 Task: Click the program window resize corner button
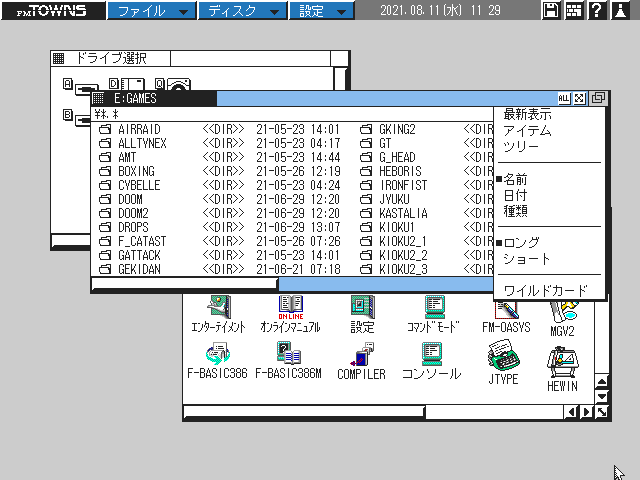[x=602, y=412]
